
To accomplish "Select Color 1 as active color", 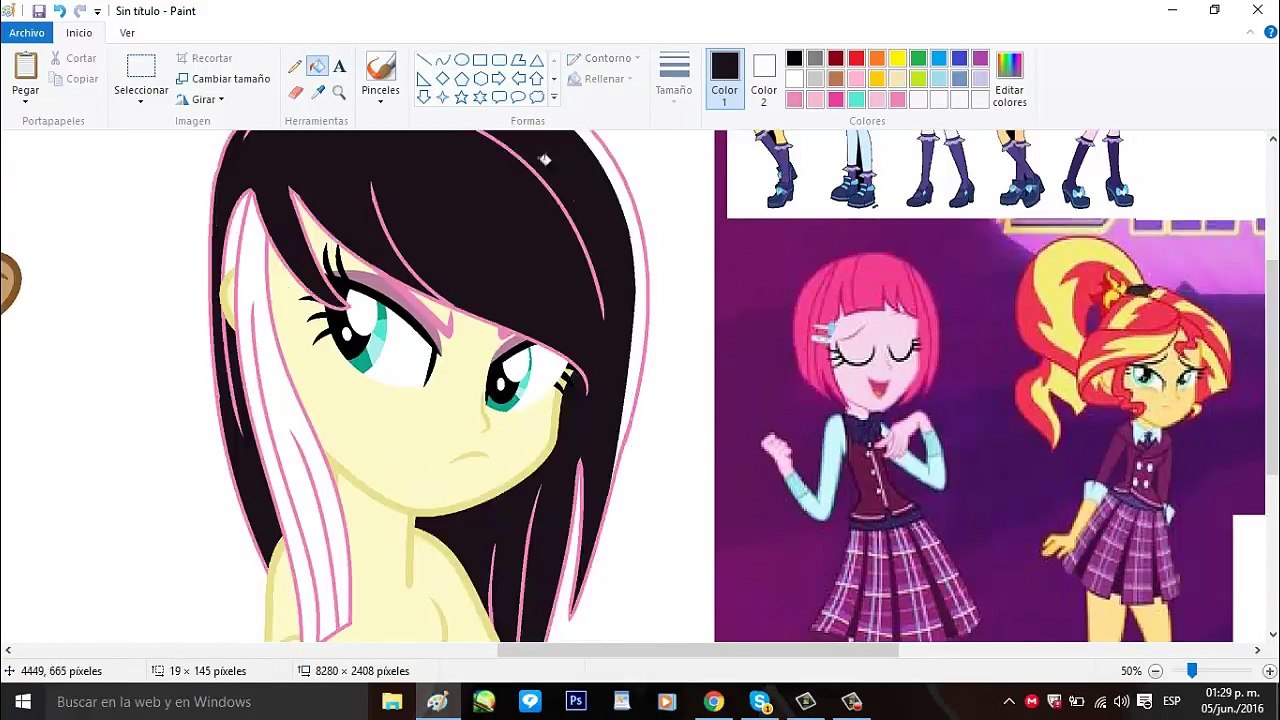I will coord(724,78).
